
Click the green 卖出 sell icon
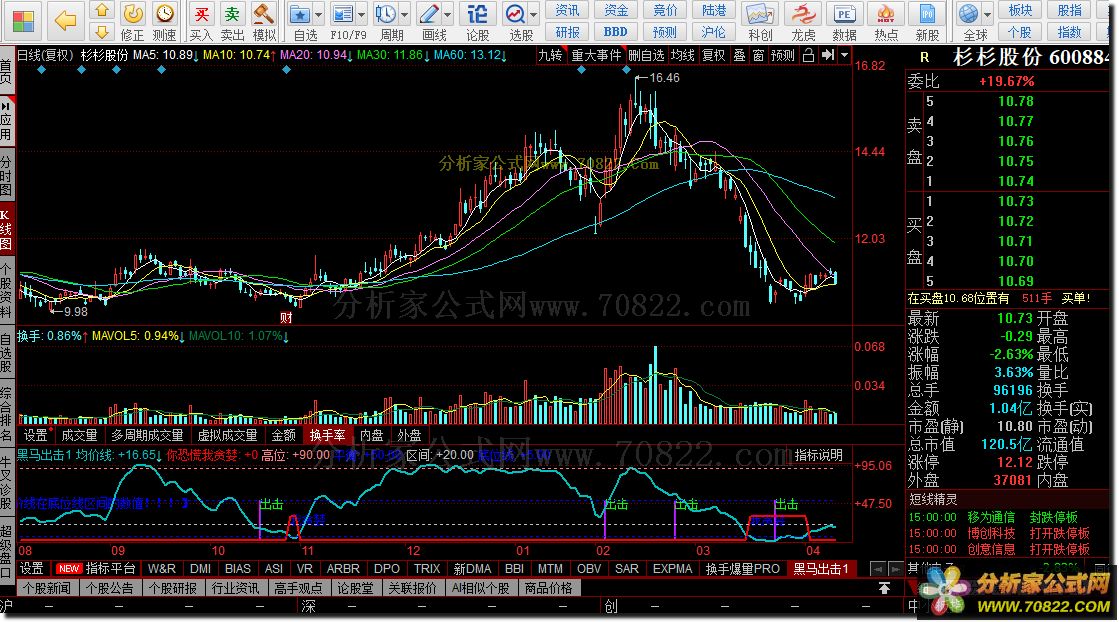pos(233,14)
